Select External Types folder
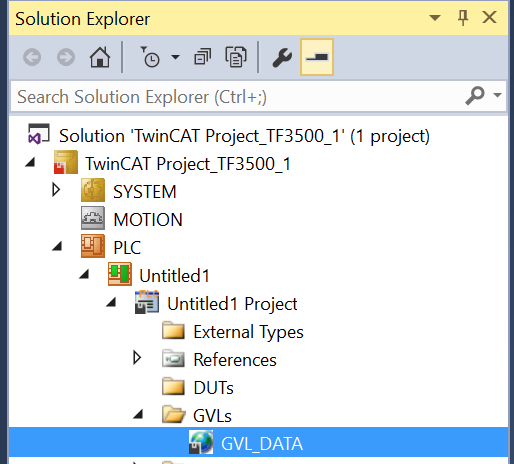514x464 pixels. pos(248,332)
